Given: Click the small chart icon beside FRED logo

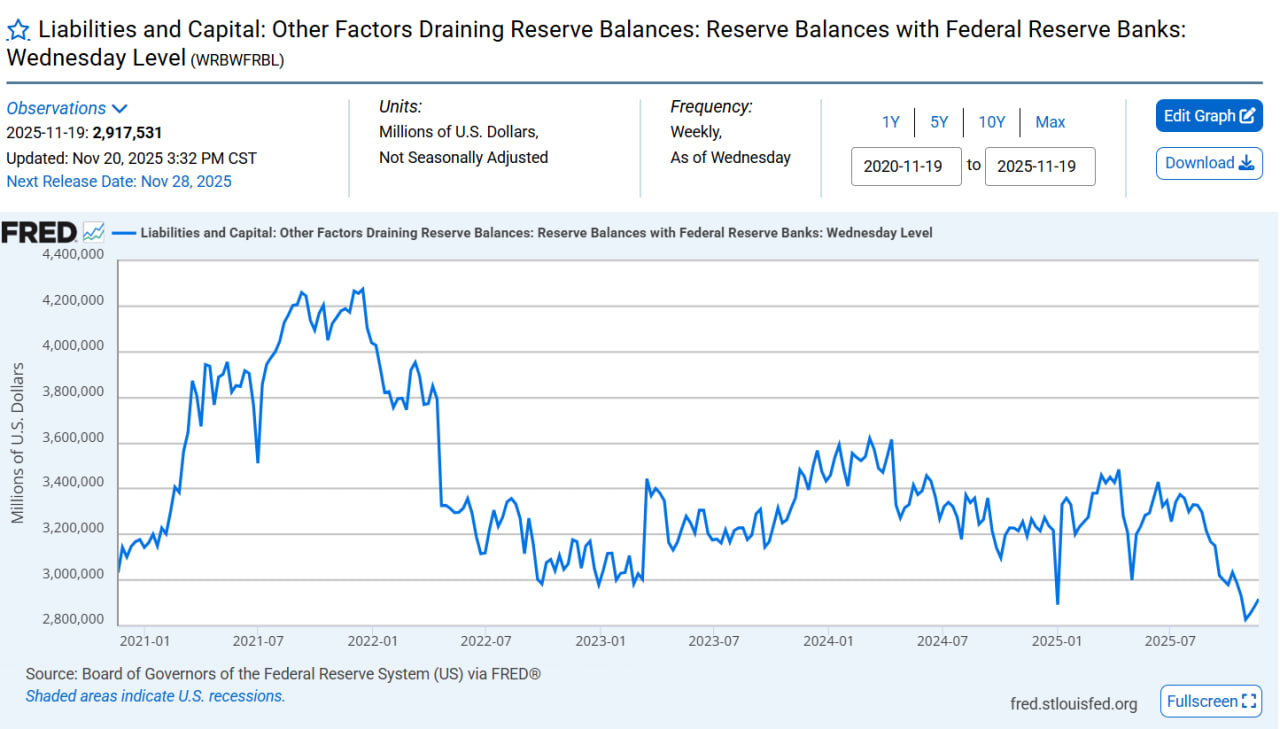Looking at the screenshot, I should pyautogui.click(x=93, y=233).
